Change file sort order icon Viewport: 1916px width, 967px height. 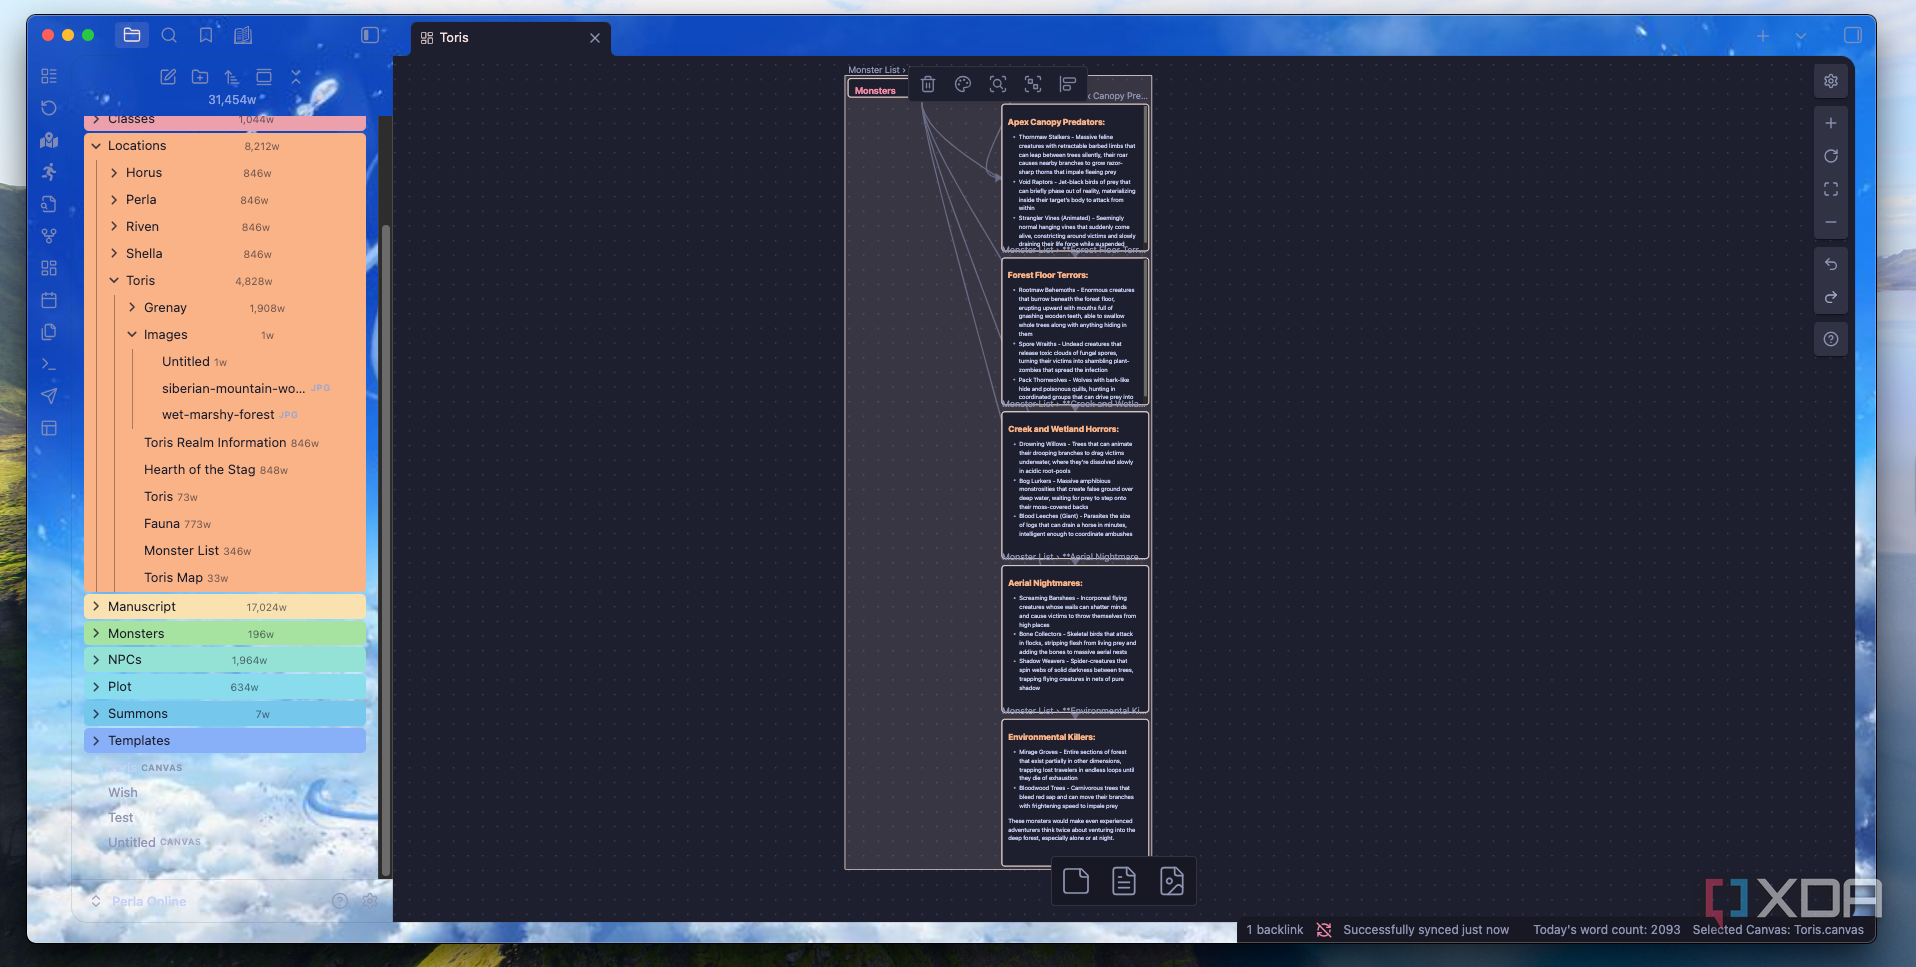point(232,77)
